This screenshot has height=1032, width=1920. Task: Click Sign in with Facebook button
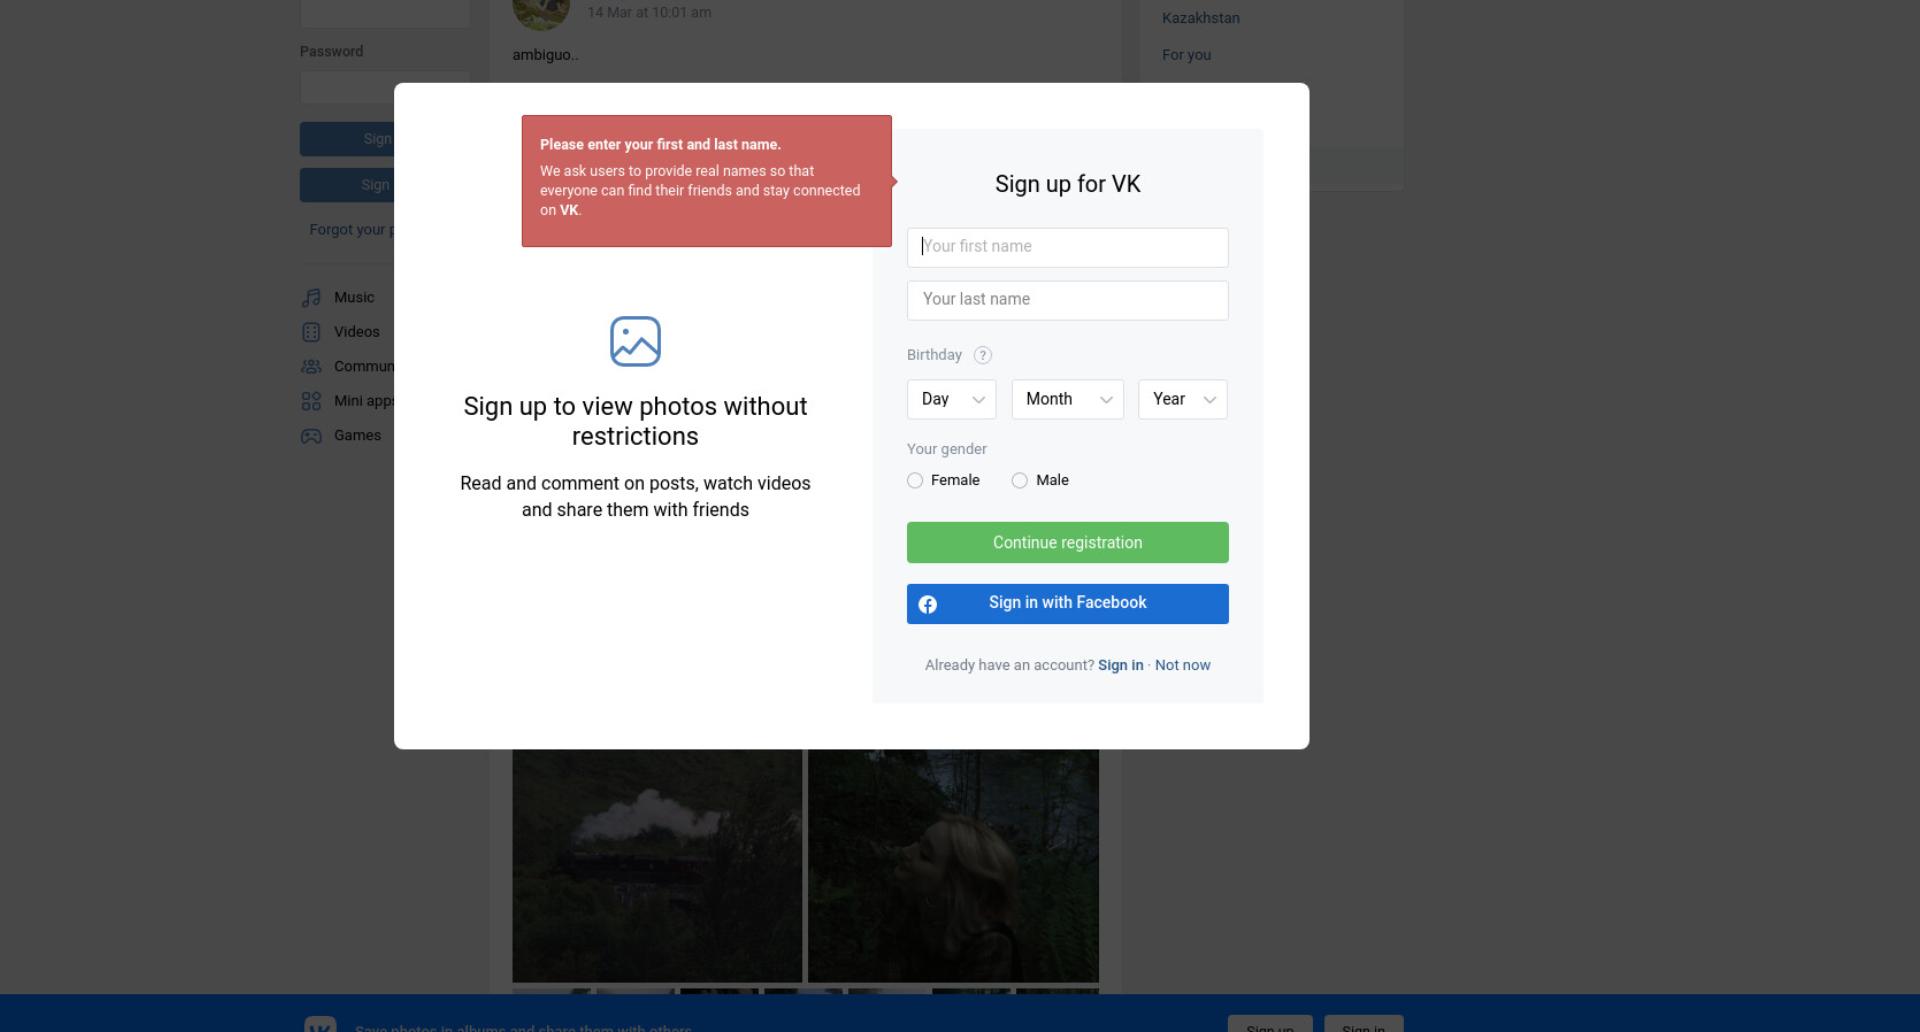pyautogui.click(x=1067, y=604)
